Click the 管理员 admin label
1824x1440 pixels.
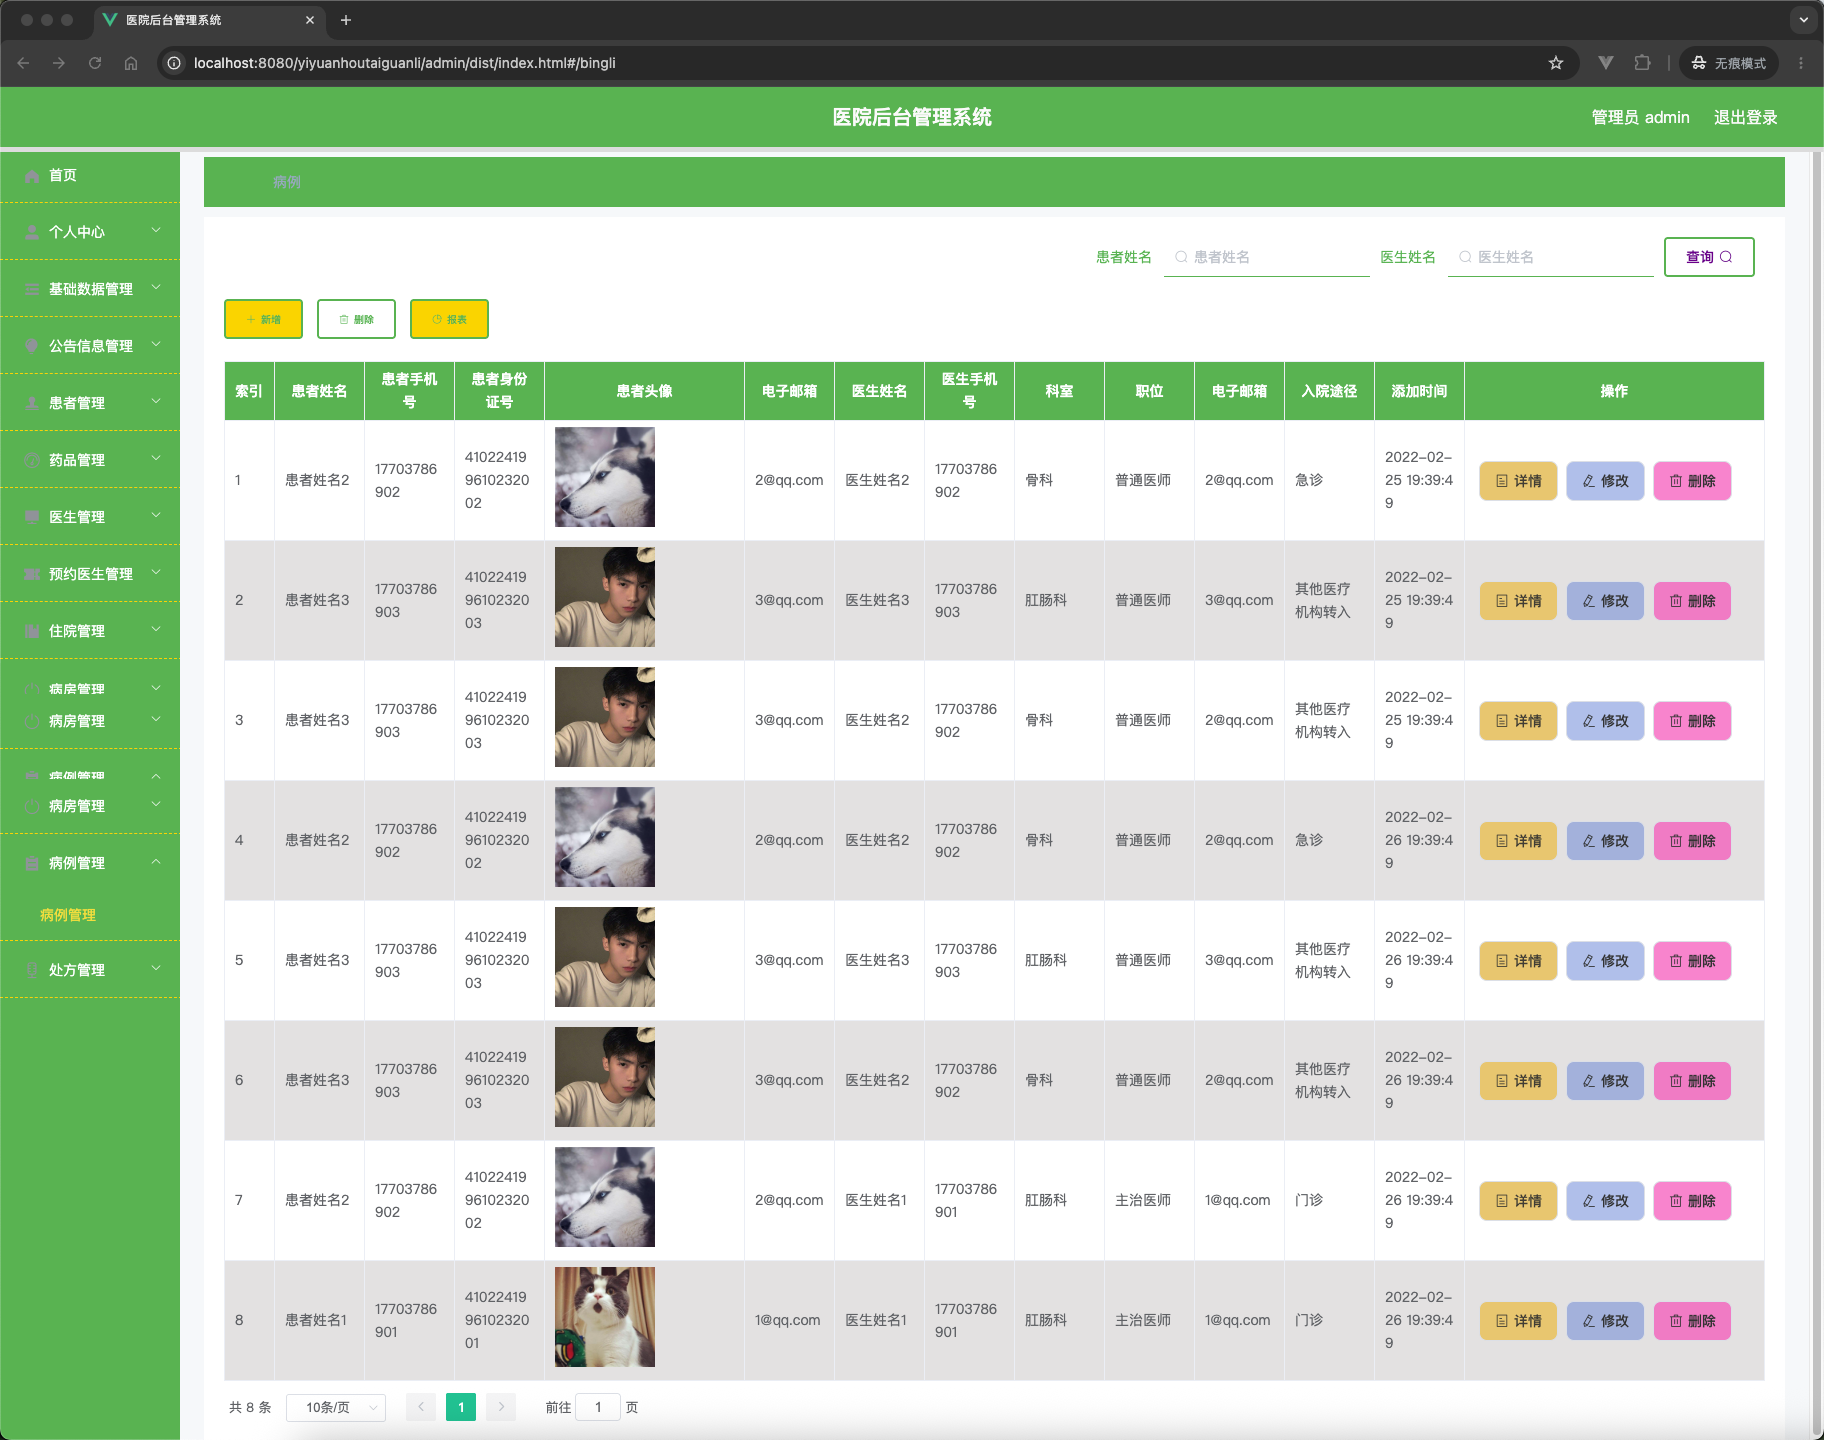[1641, 117]
